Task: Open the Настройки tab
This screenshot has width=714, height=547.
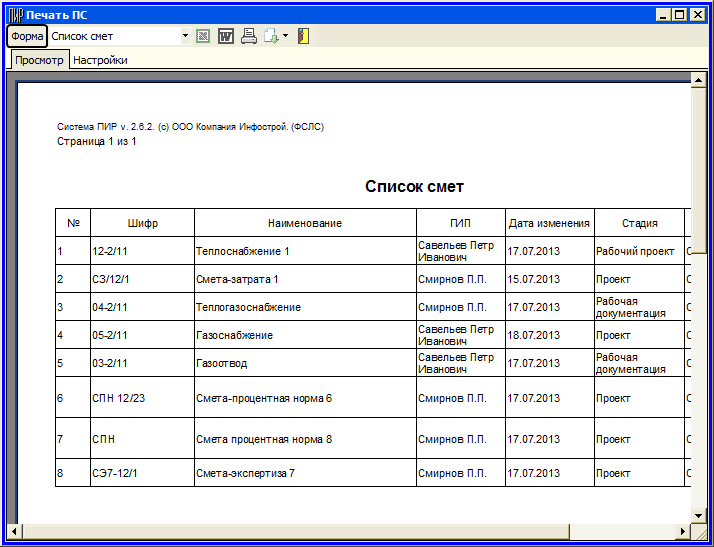Action: pyautogui.click(x=100, y=60)
